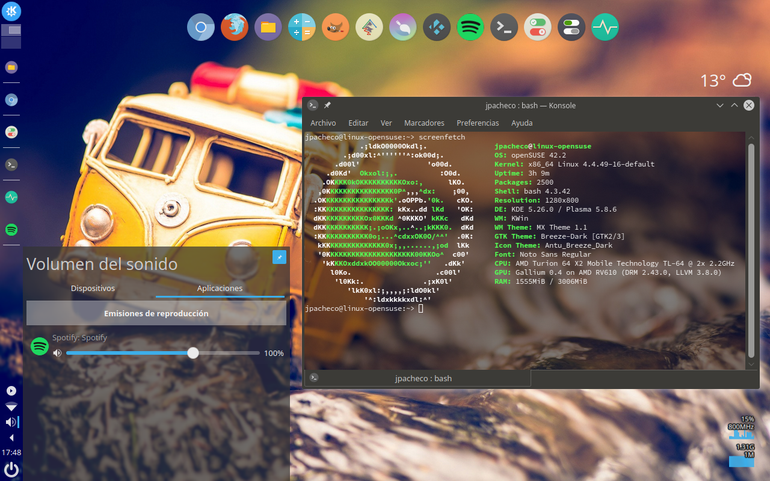Open the system monitor pulse icon

tap(605, 27)
